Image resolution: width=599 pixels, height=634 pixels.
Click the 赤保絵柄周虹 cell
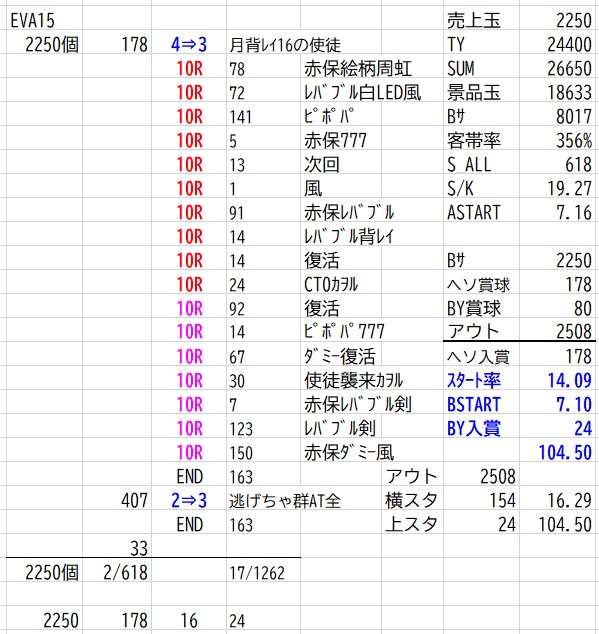(x=358, y=68)
